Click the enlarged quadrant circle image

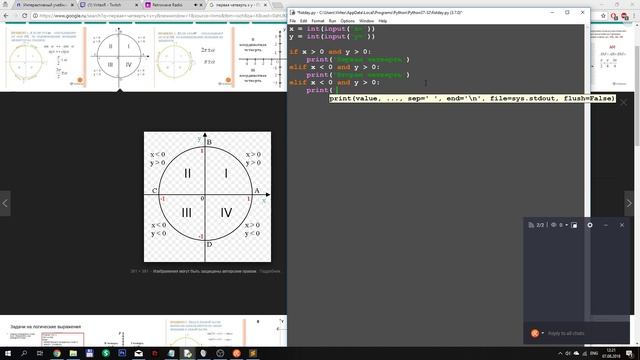coord(207,197)
